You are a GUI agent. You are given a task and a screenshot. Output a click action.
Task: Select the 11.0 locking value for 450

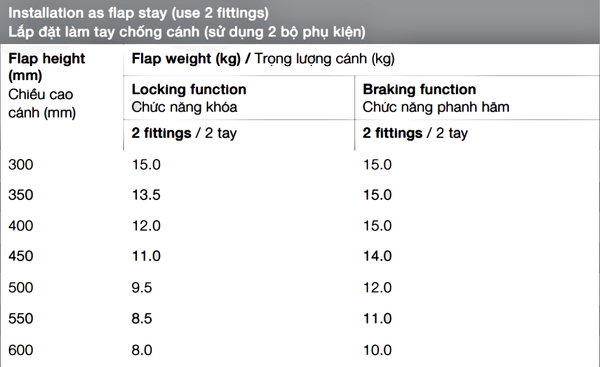[146, 256]
